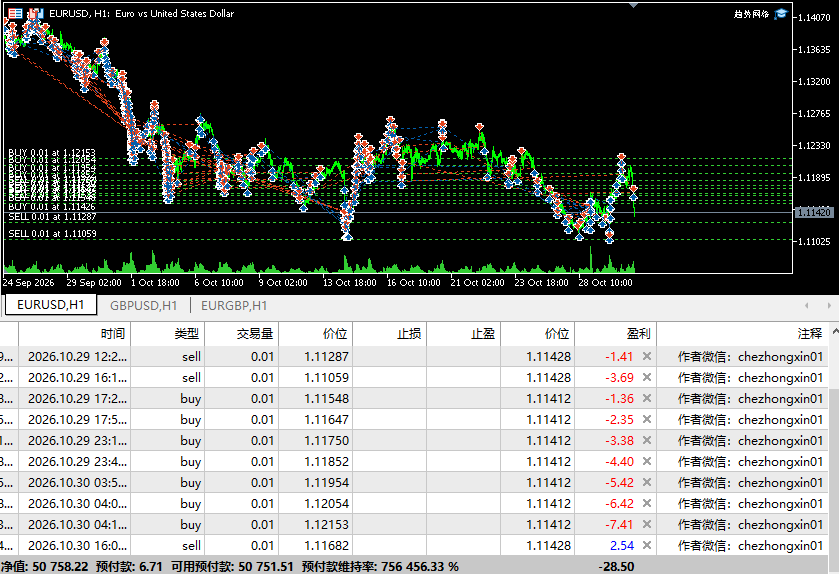Sort by the 止盈 column header
This screenshot has width=839, height=574.
(464, 334)
